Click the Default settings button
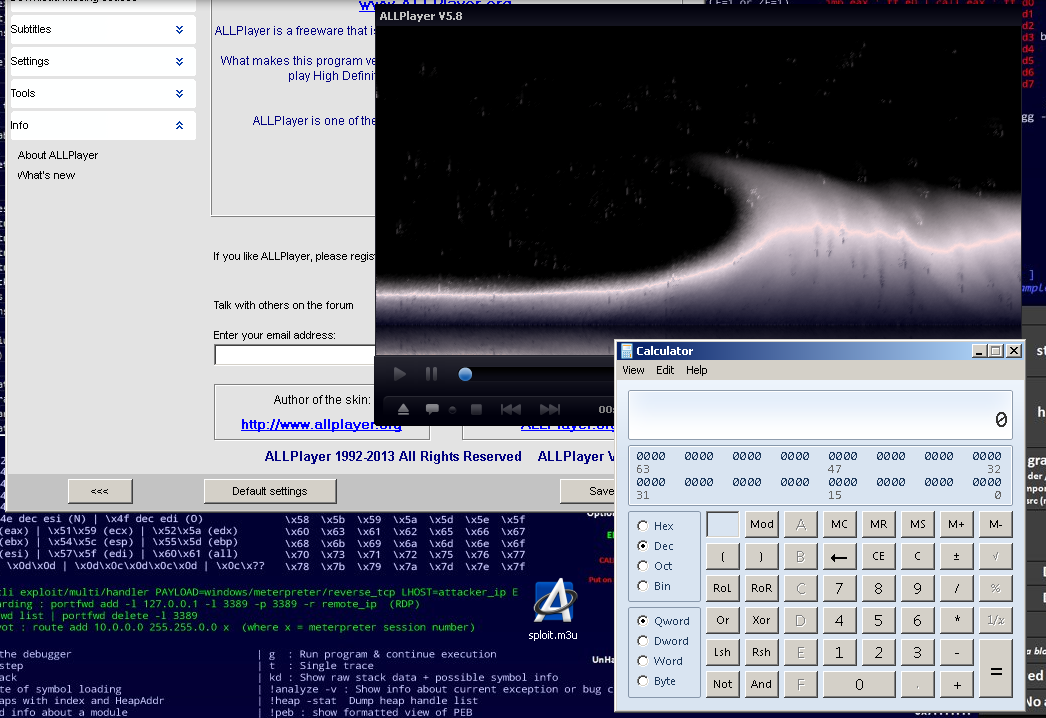 (270, 491)
